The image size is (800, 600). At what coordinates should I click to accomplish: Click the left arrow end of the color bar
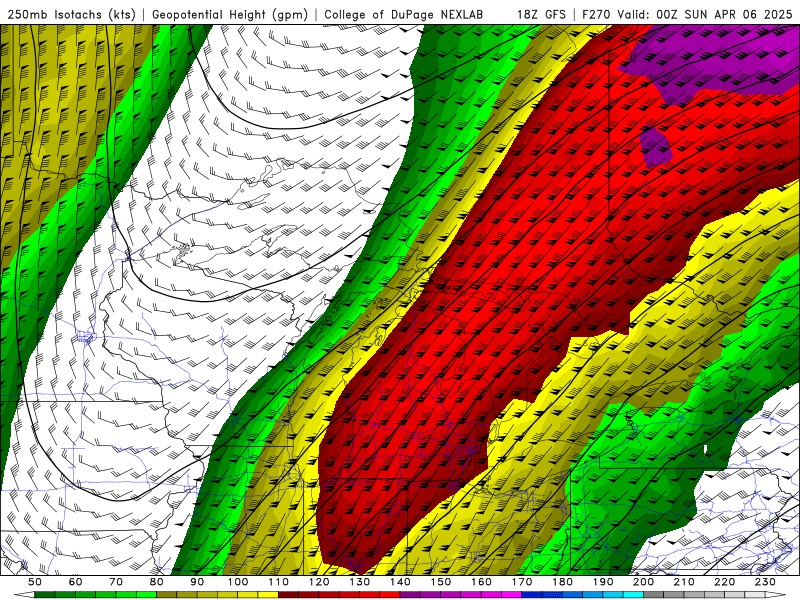coord(24,595)
